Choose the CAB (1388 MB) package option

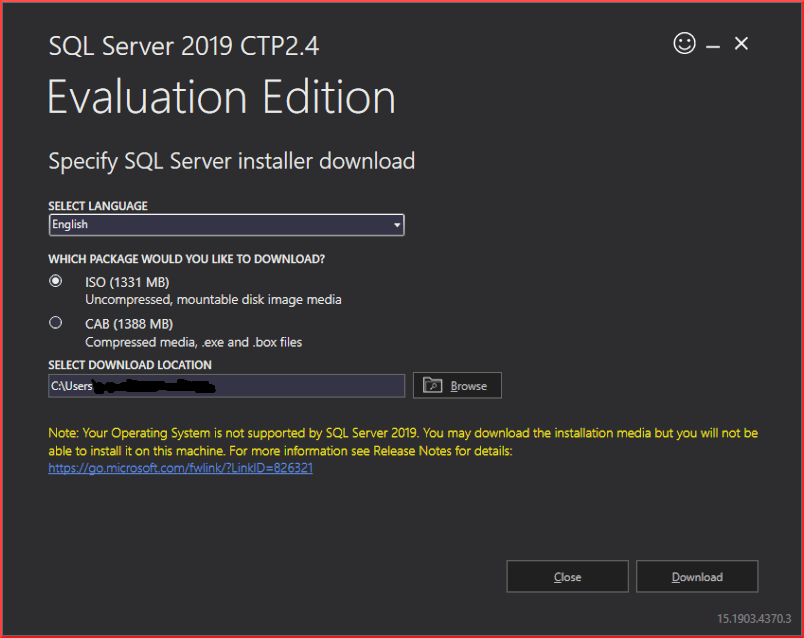[x=55, y=323]
